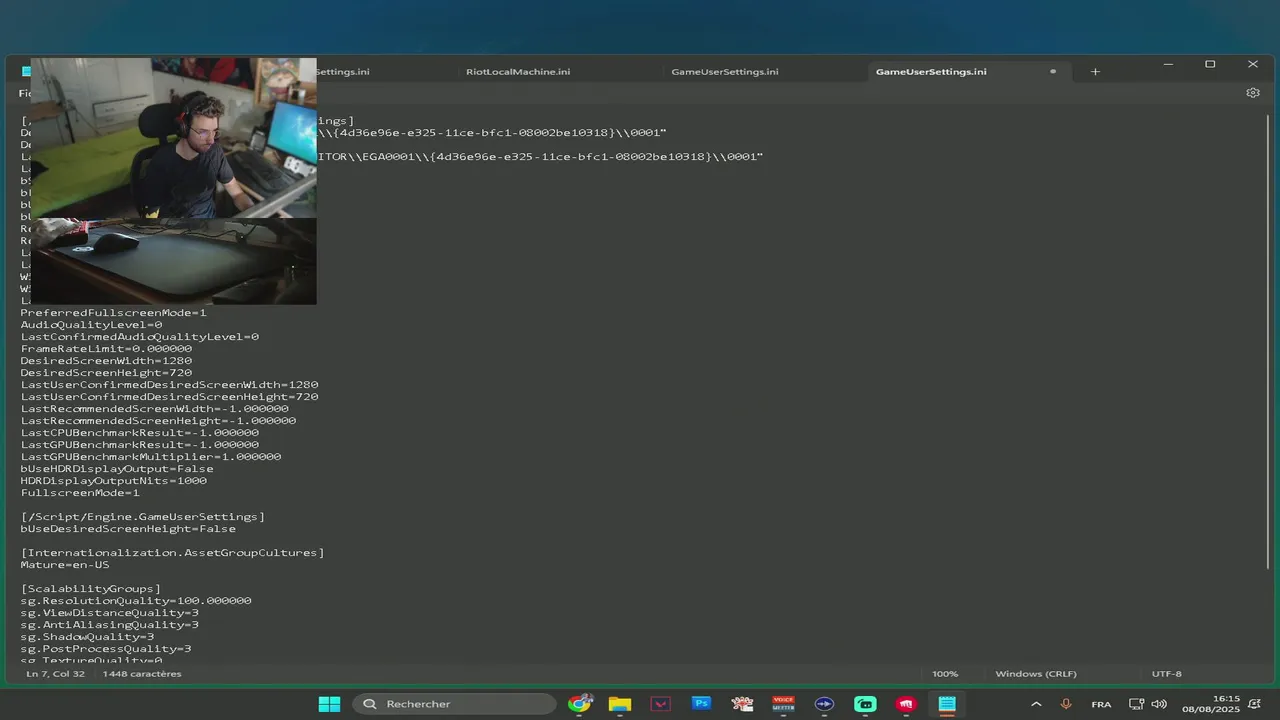Open FRA input language selector

point(1101,704)
